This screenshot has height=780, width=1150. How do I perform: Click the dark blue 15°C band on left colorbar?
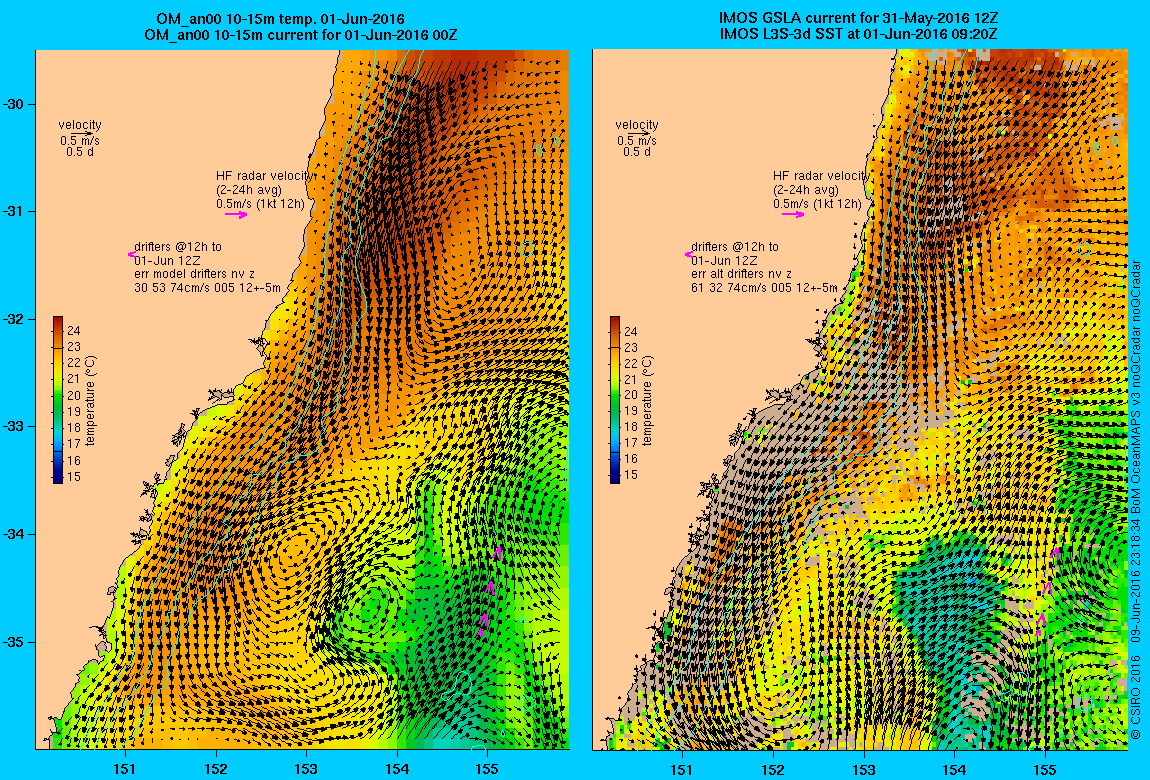point(58,476)
